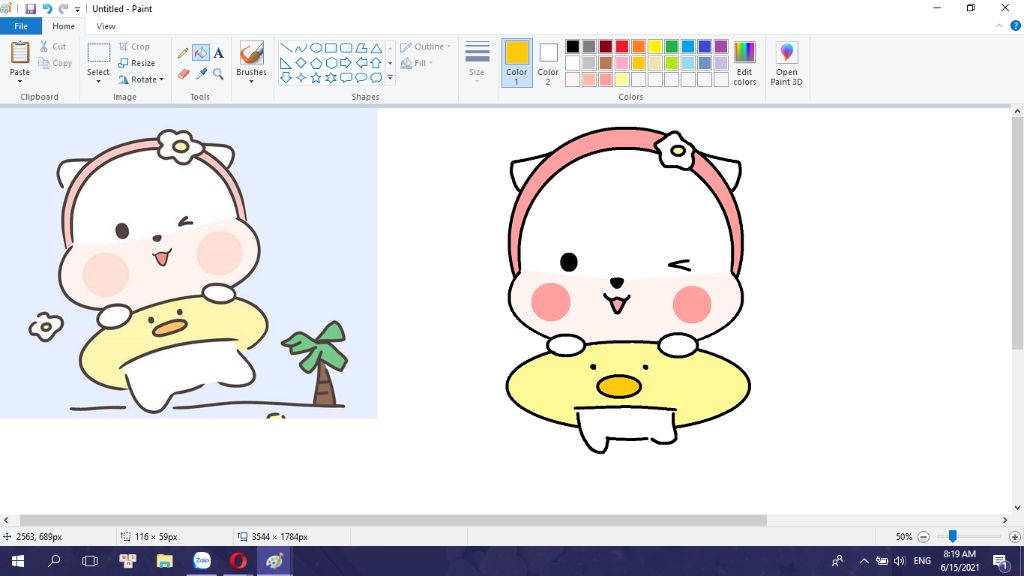Image resolution: width=1024 pixels, height=576 pixels.
Task: Select the Eraser tool
Action: click(x=183, y=74)
